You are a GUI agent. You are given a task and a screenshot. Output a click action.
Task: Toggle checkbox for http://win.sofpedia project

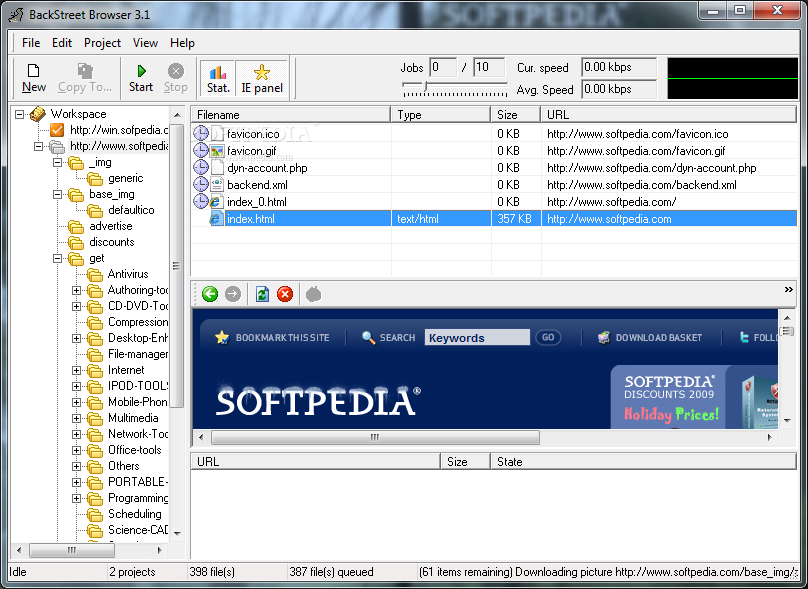click(x=57, y=130)
